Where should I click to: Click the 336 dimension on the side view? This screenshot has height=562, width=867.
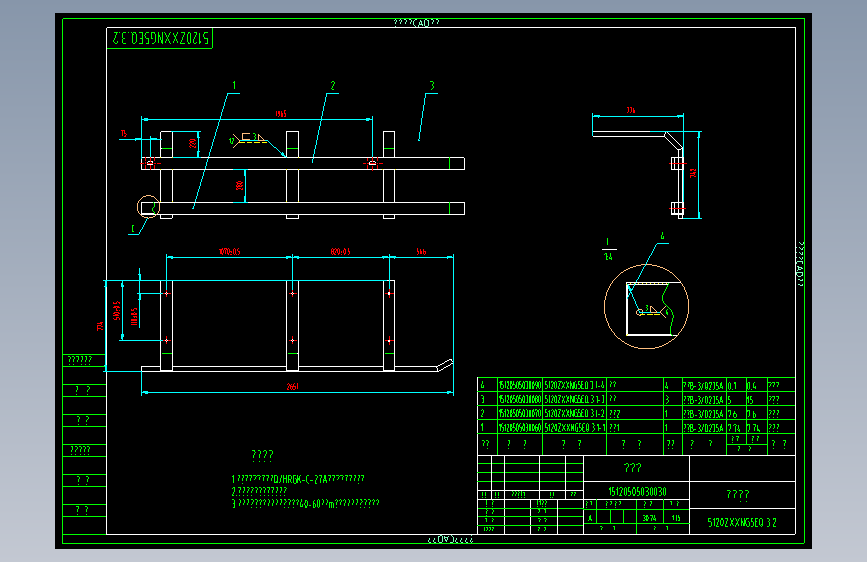point(631,110)
